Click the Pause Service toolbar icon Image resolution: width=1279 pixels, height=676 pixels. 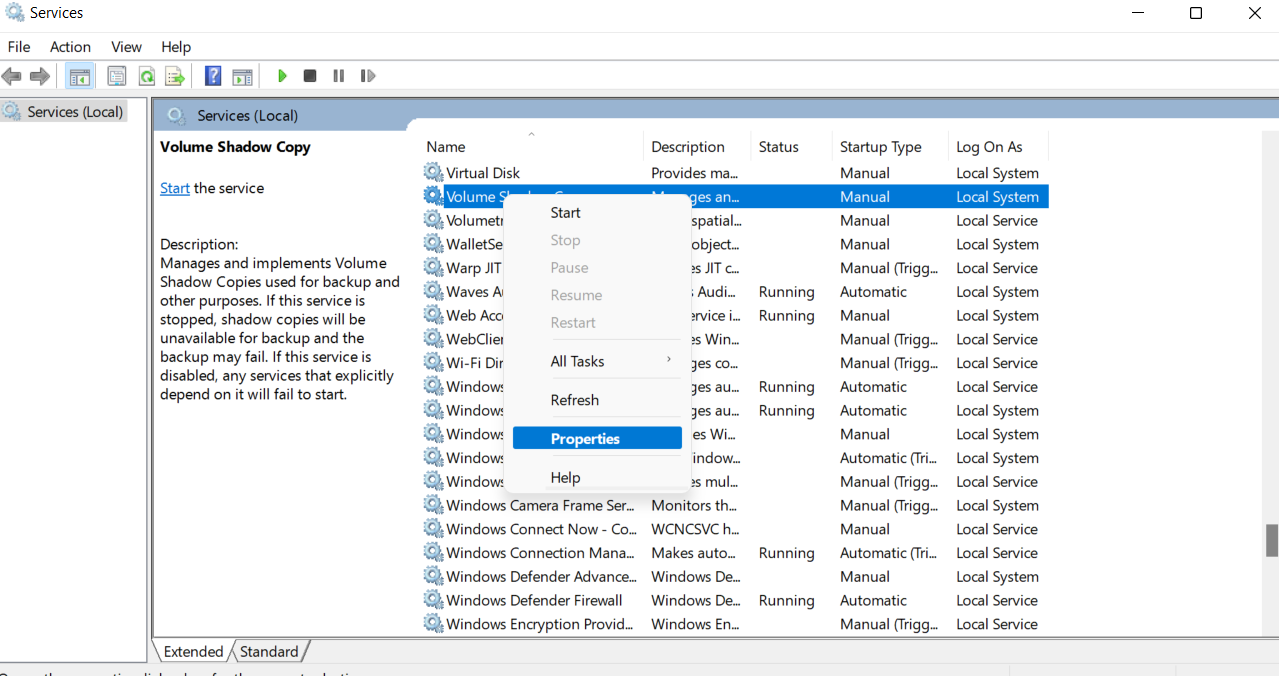[339, 76]
